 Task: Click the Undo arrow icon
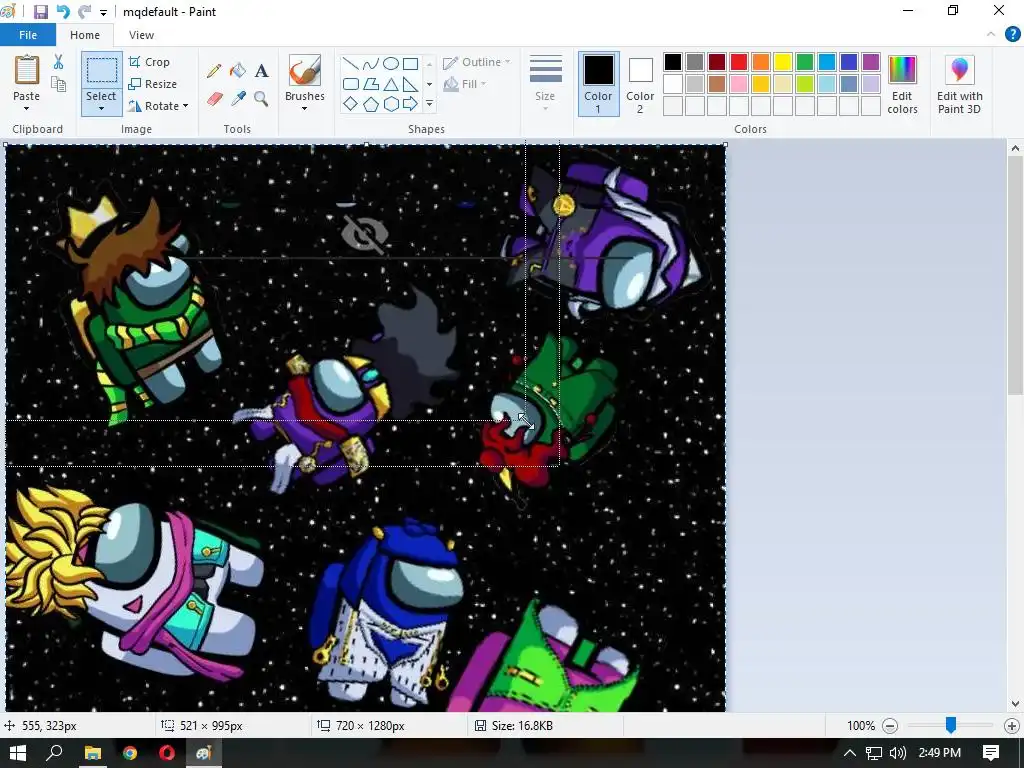tap(63, 12)
